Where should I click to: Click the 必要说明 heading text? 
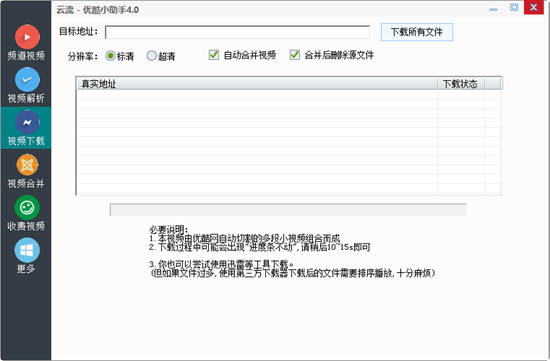(169, 230)
